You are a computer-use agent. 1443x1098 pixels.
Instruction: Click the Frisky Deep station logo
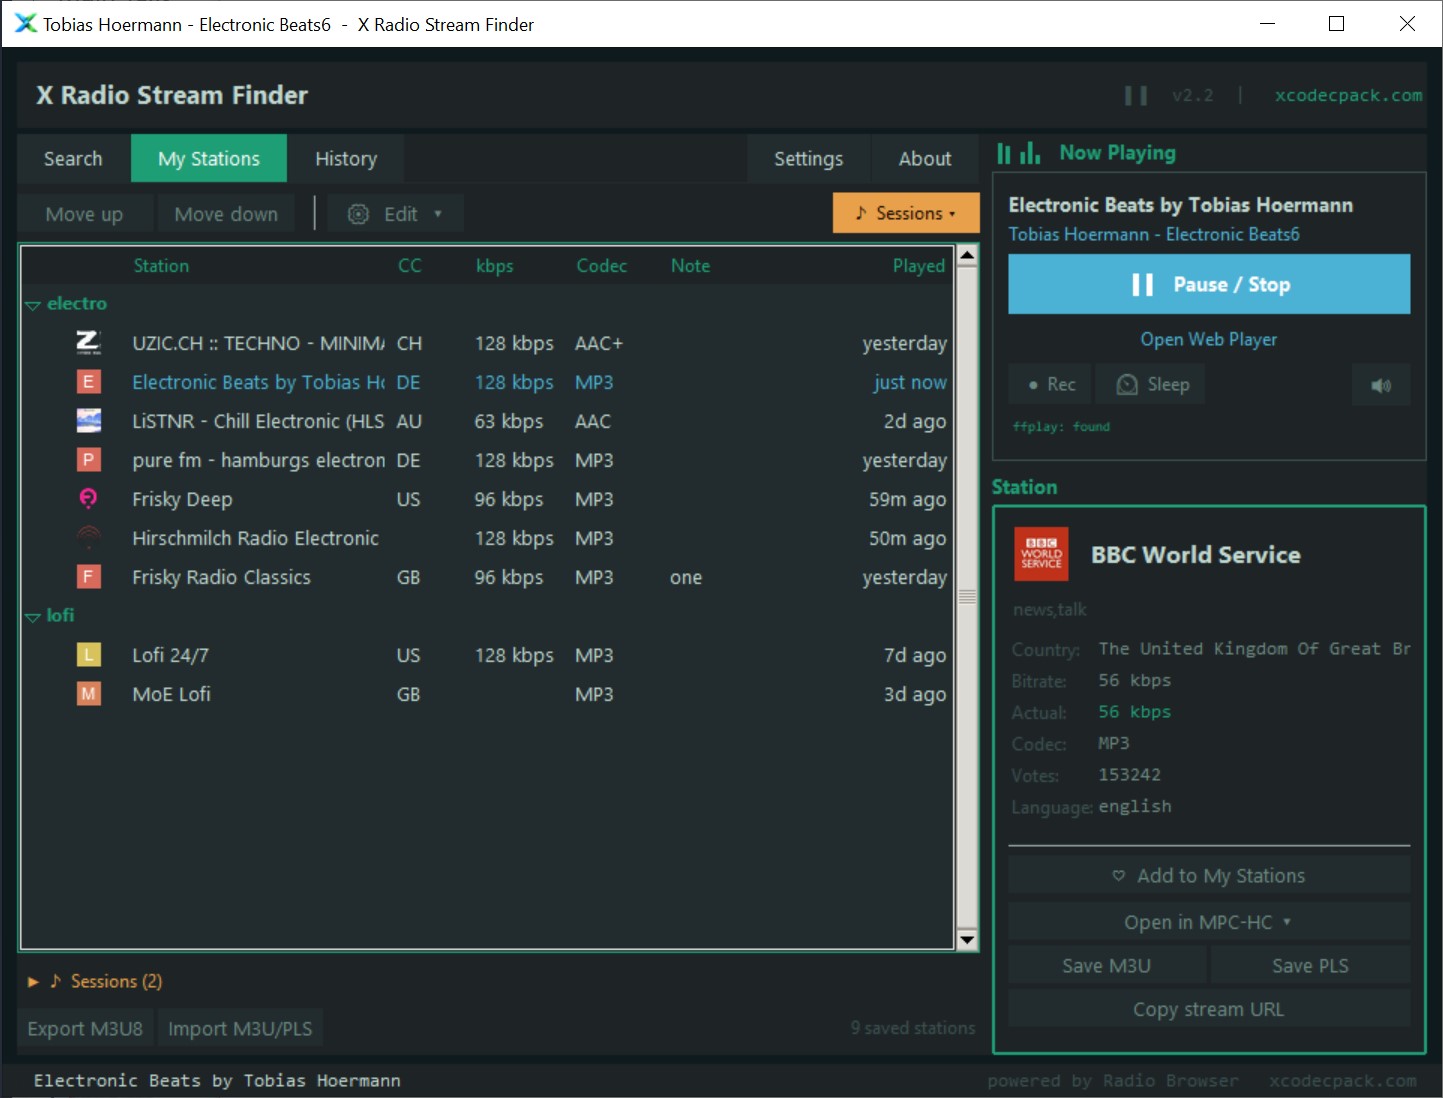click(89, 499)
